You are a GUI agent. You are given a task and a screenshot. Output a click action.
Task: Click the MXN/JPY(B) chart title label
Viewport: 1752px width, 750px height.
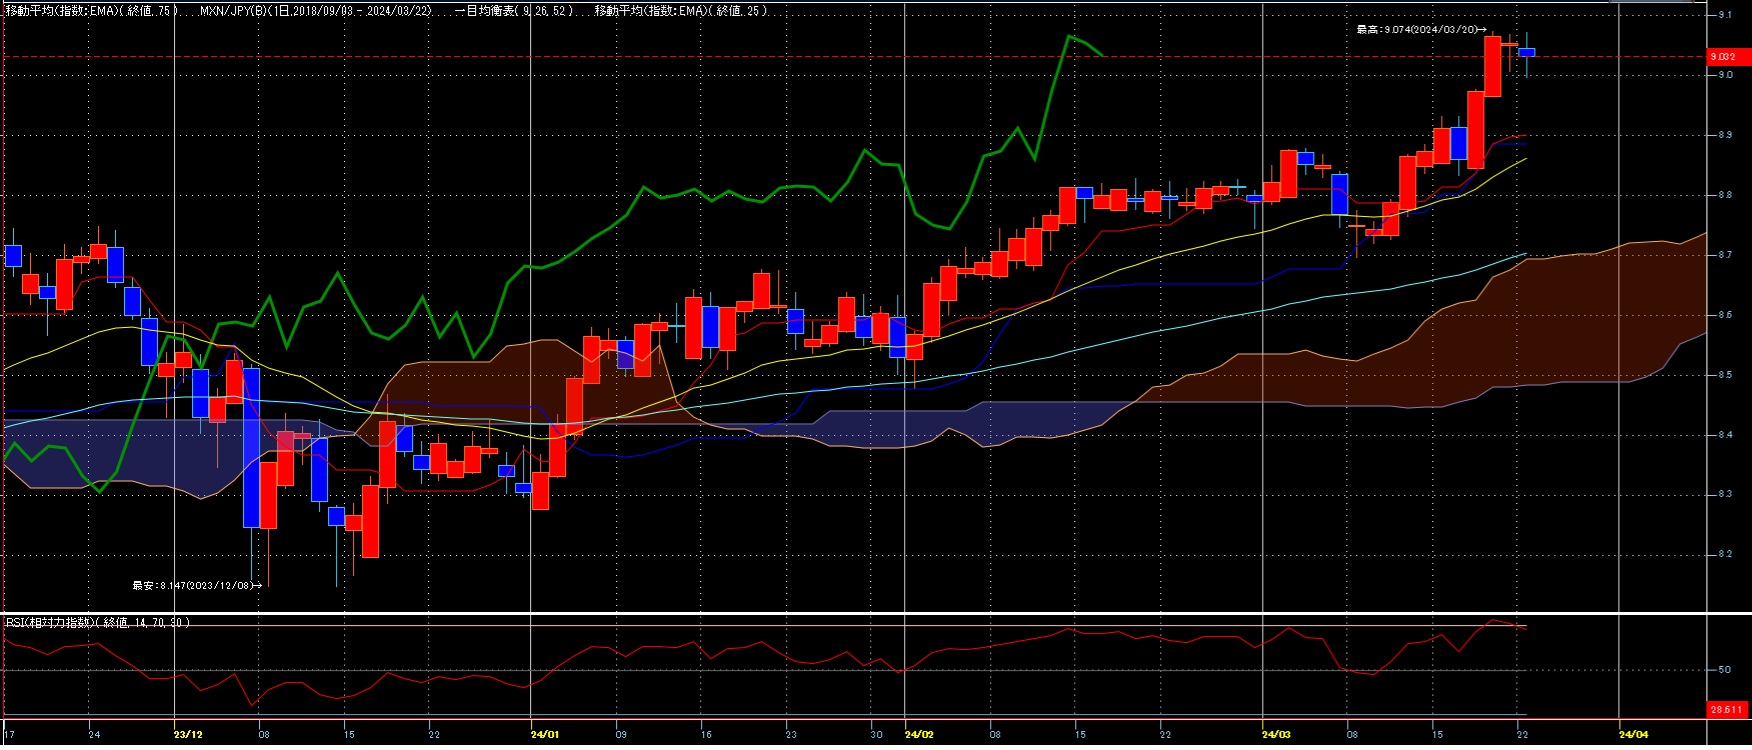[x=316, y=10]
